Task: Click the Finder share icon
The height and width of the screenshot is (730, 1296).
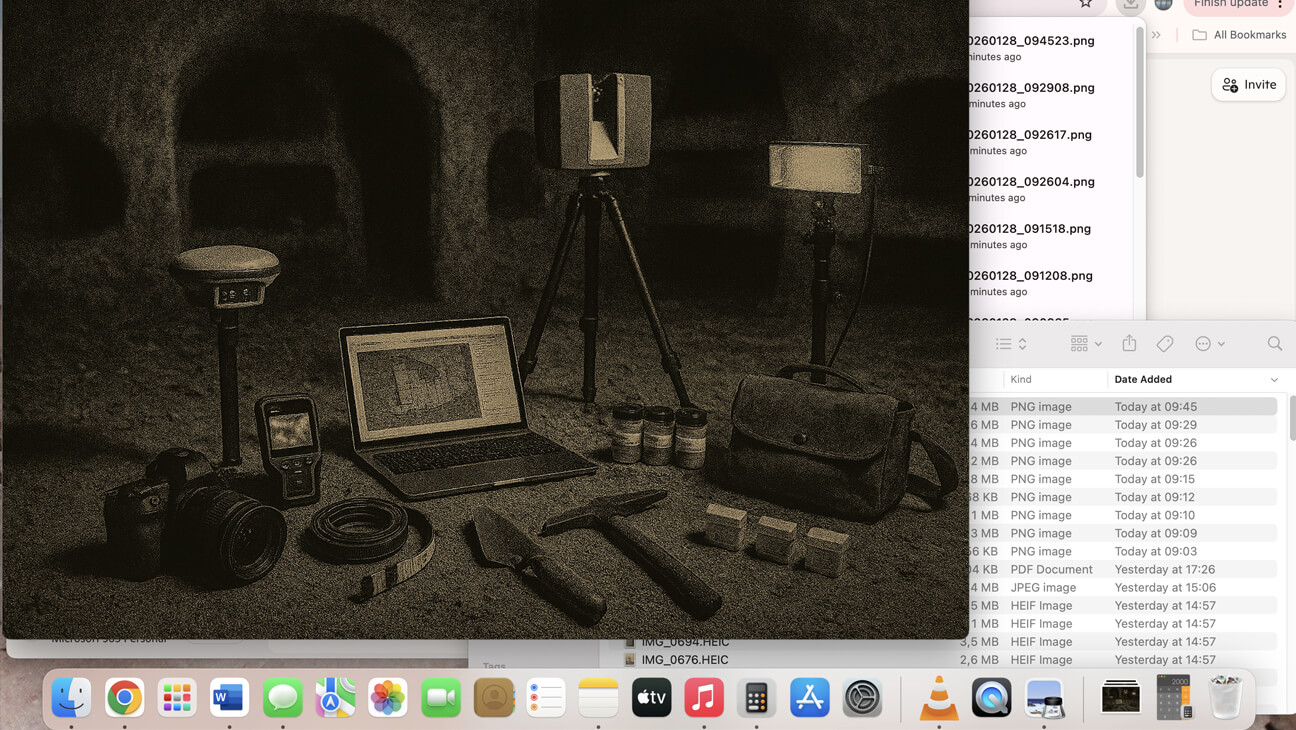Action: click(x=1129, y=343)
